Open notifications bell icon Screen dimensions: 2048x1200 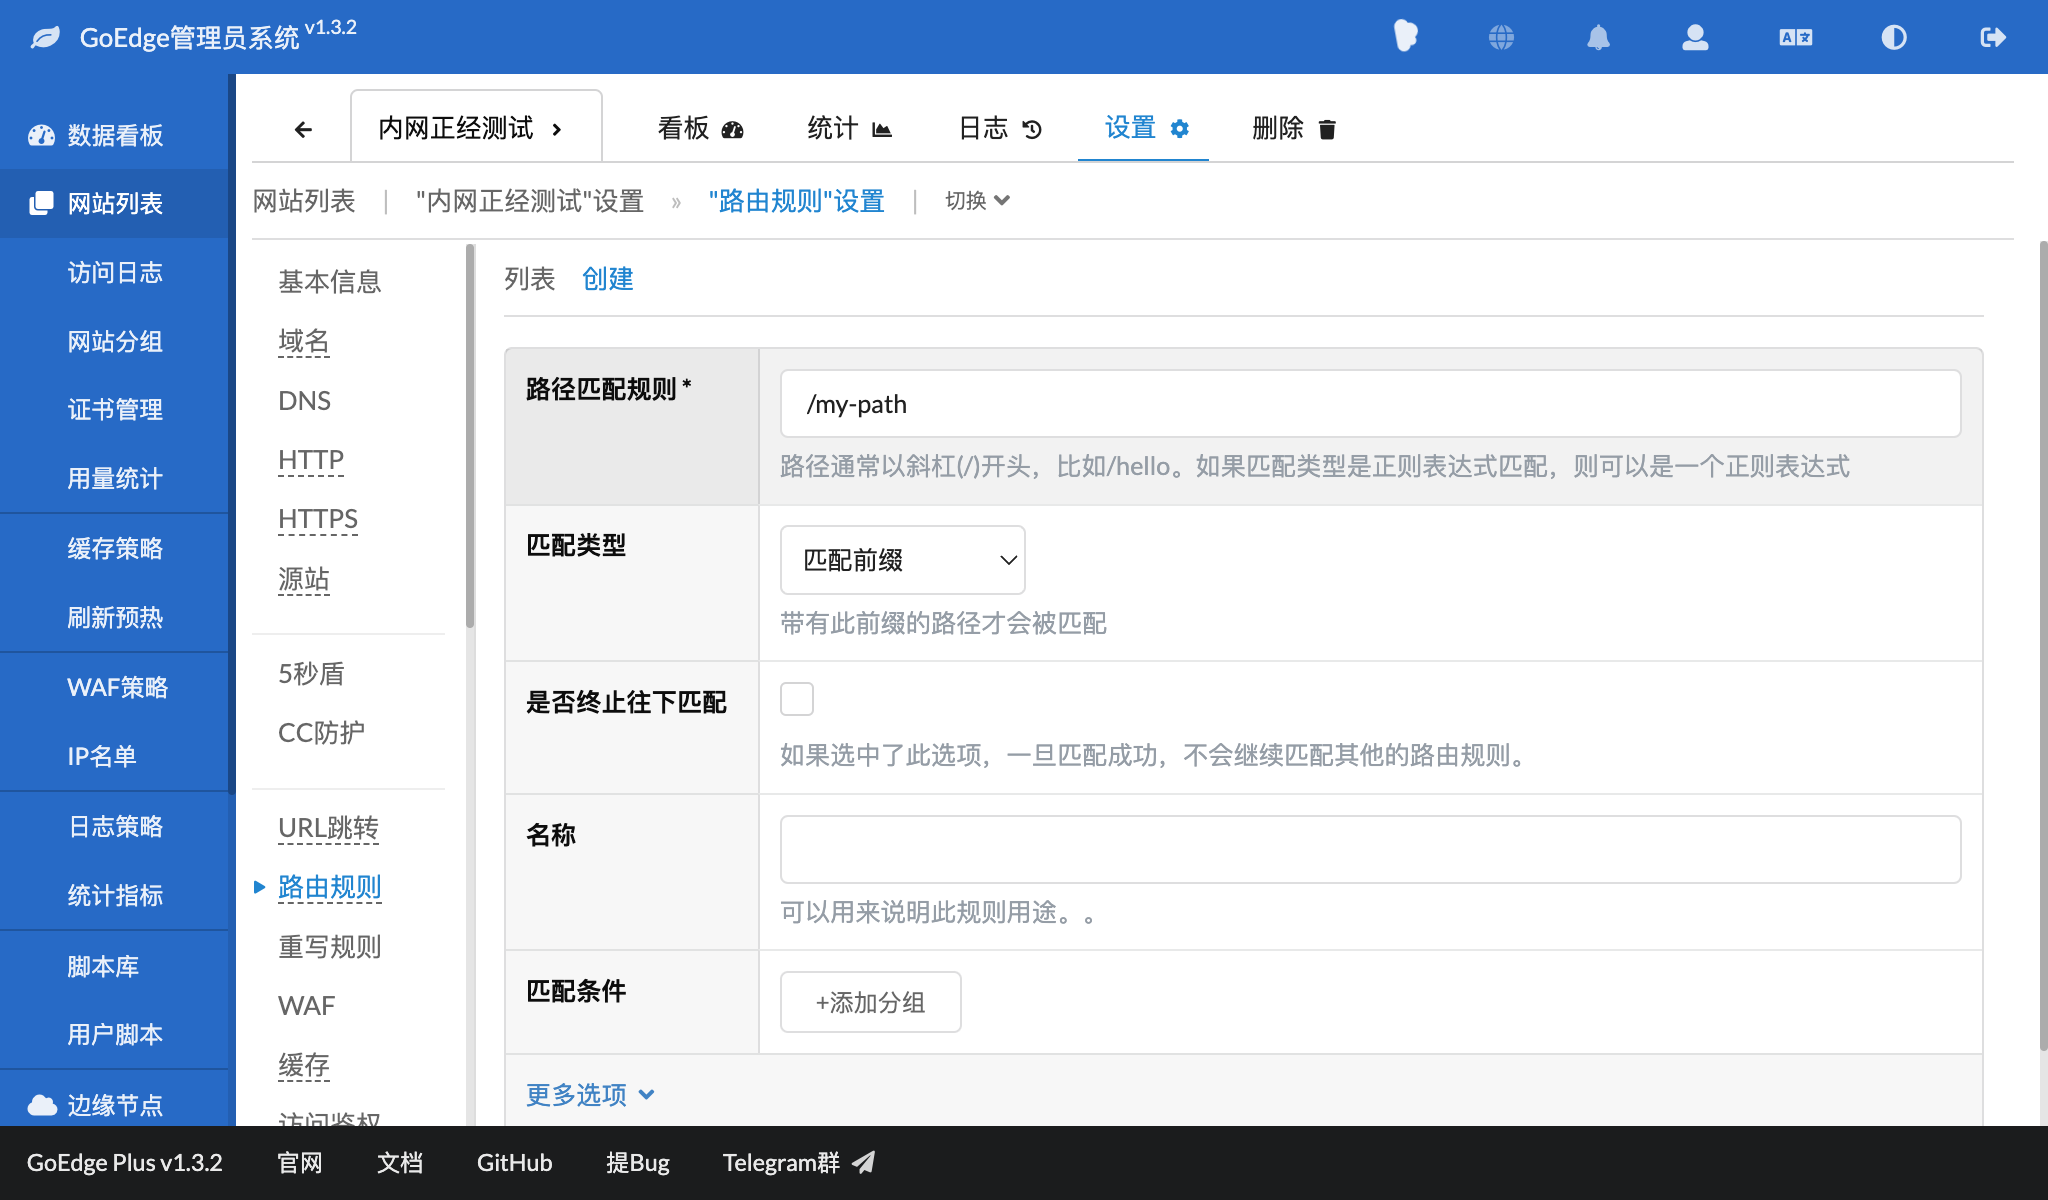(x=1598, y=38)
